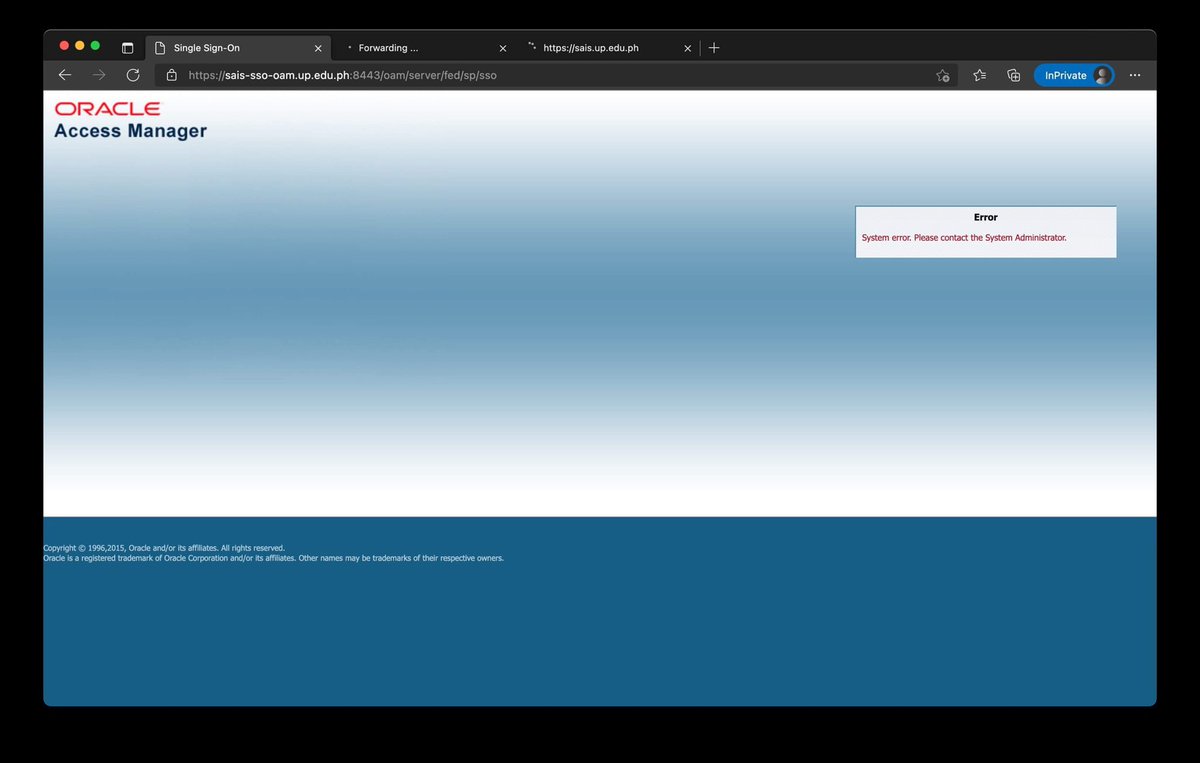
Task: Click the red window close button
Action: click(x=65, y=45)
